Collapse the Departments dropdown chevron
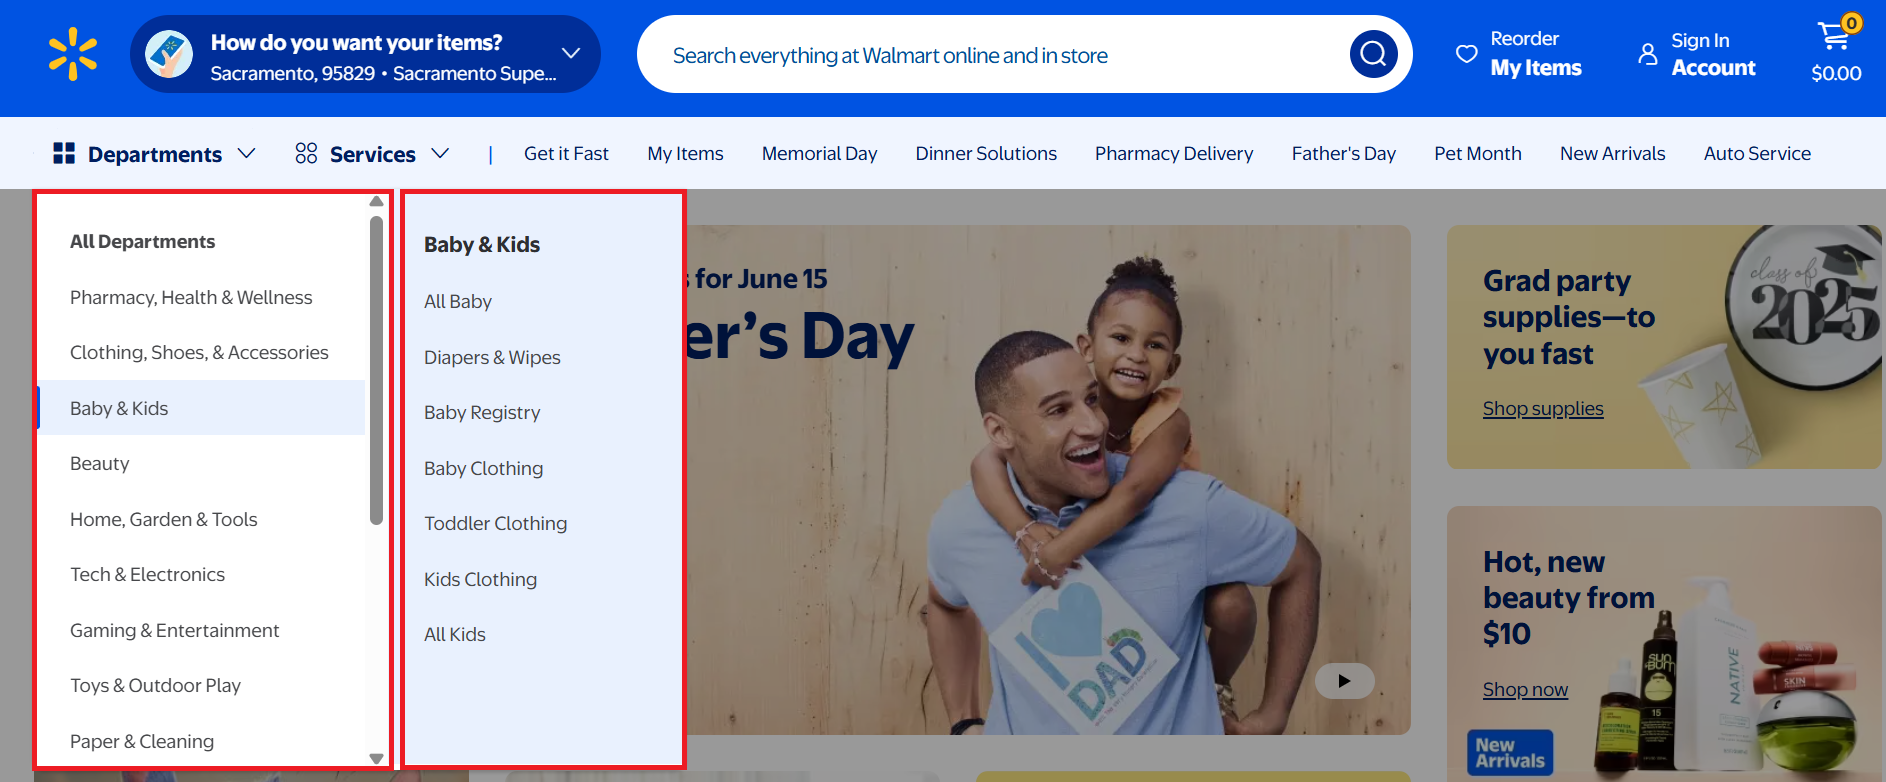Viewport: 1886px width, 782px height. point(247,153)
